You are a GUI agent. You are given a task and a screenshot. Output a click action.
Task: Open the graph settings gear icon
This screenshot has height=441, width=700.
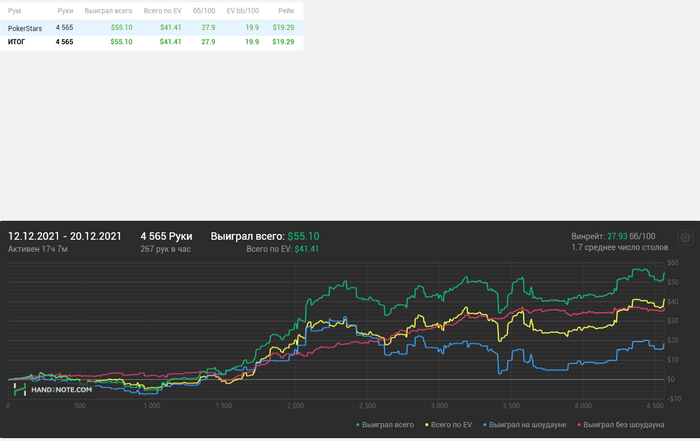pyautogui.click(x=685, y=237)
